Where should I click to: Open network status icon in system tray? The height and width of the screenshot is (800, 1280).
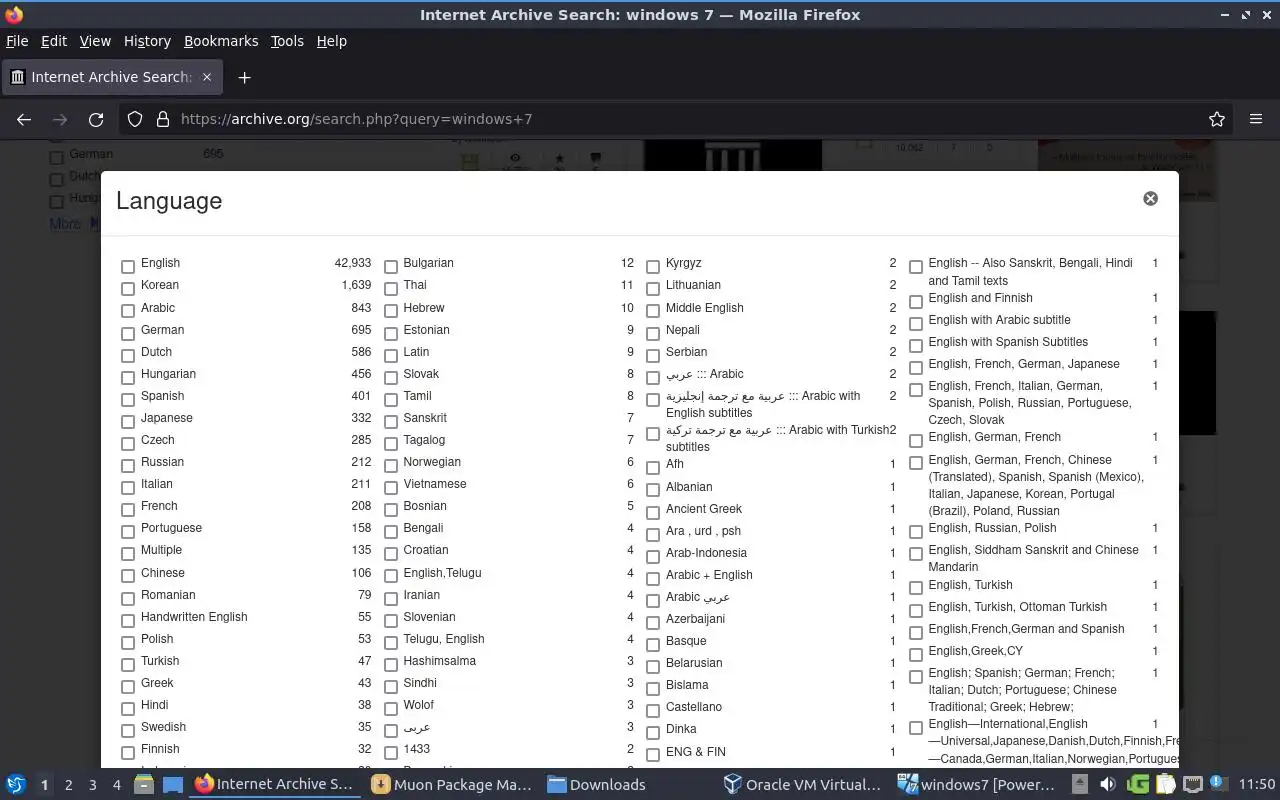click(x=1193, y=784)
